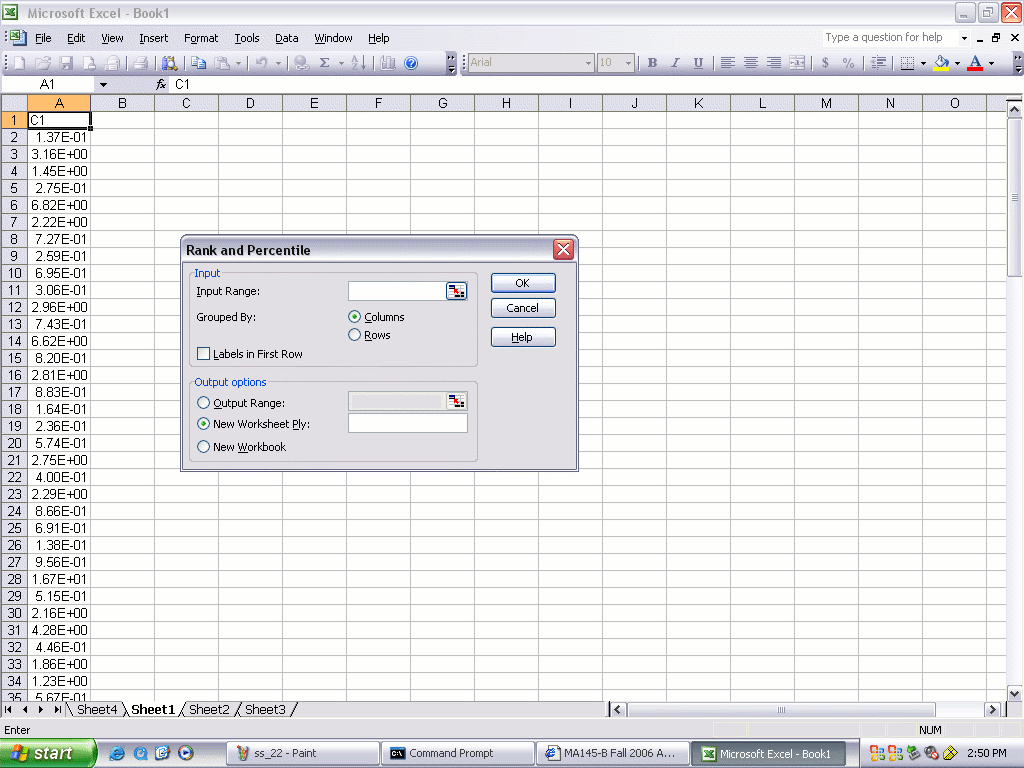Select the Output Range radio button
Screen dimensions: 1024x768
tap(204, 403)
